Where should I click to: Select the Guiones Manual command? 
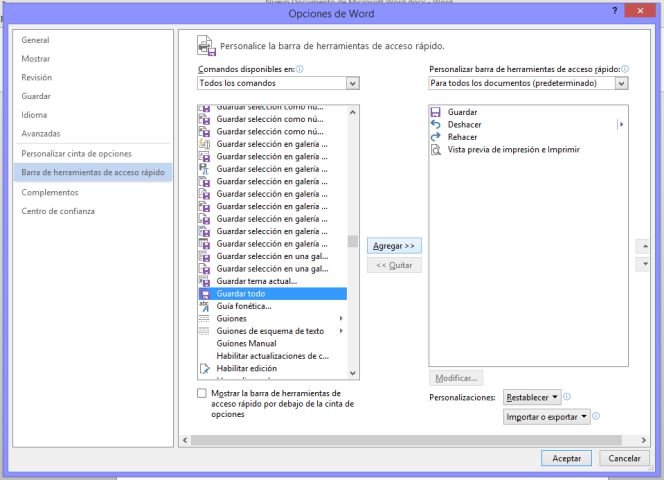pos(273,344)
